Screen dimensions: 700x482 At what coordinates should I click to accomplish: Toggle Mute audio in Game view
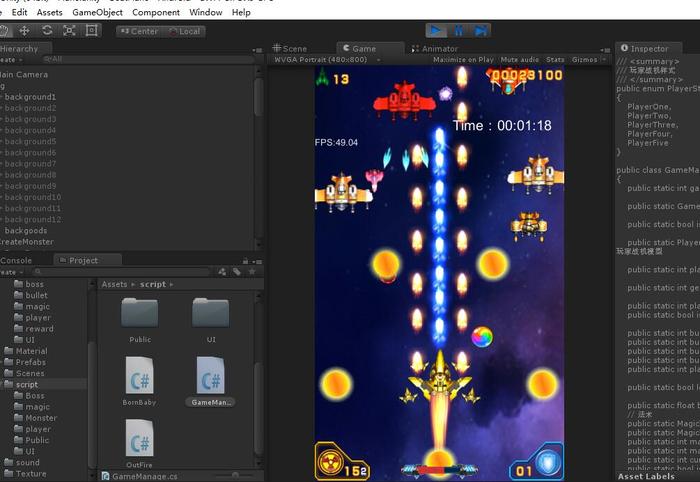[520, 60]
